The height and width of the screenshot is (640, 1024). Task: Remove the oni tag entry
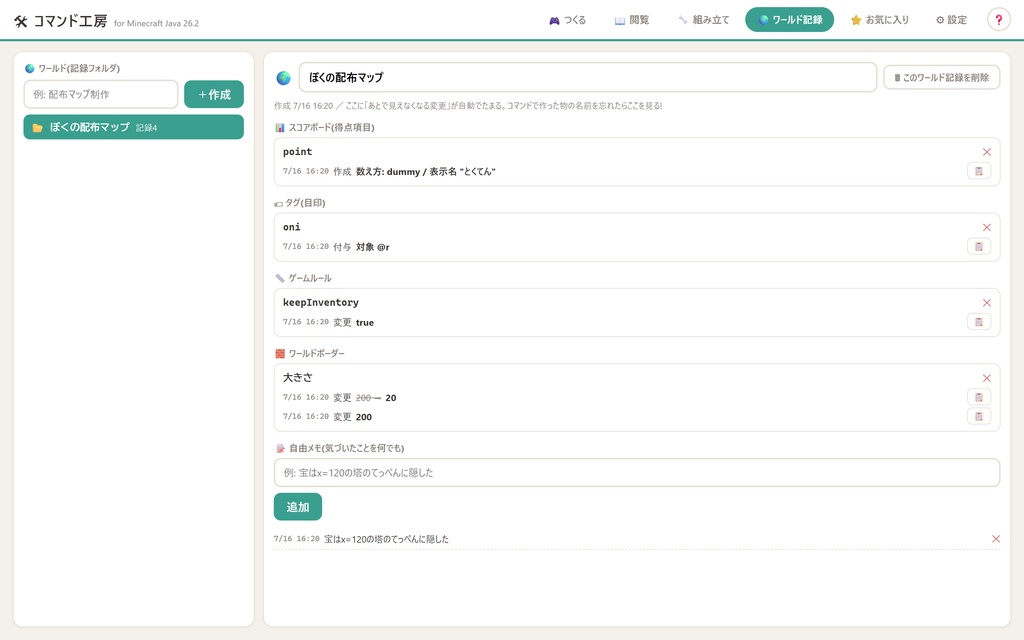tap(986, 227)
